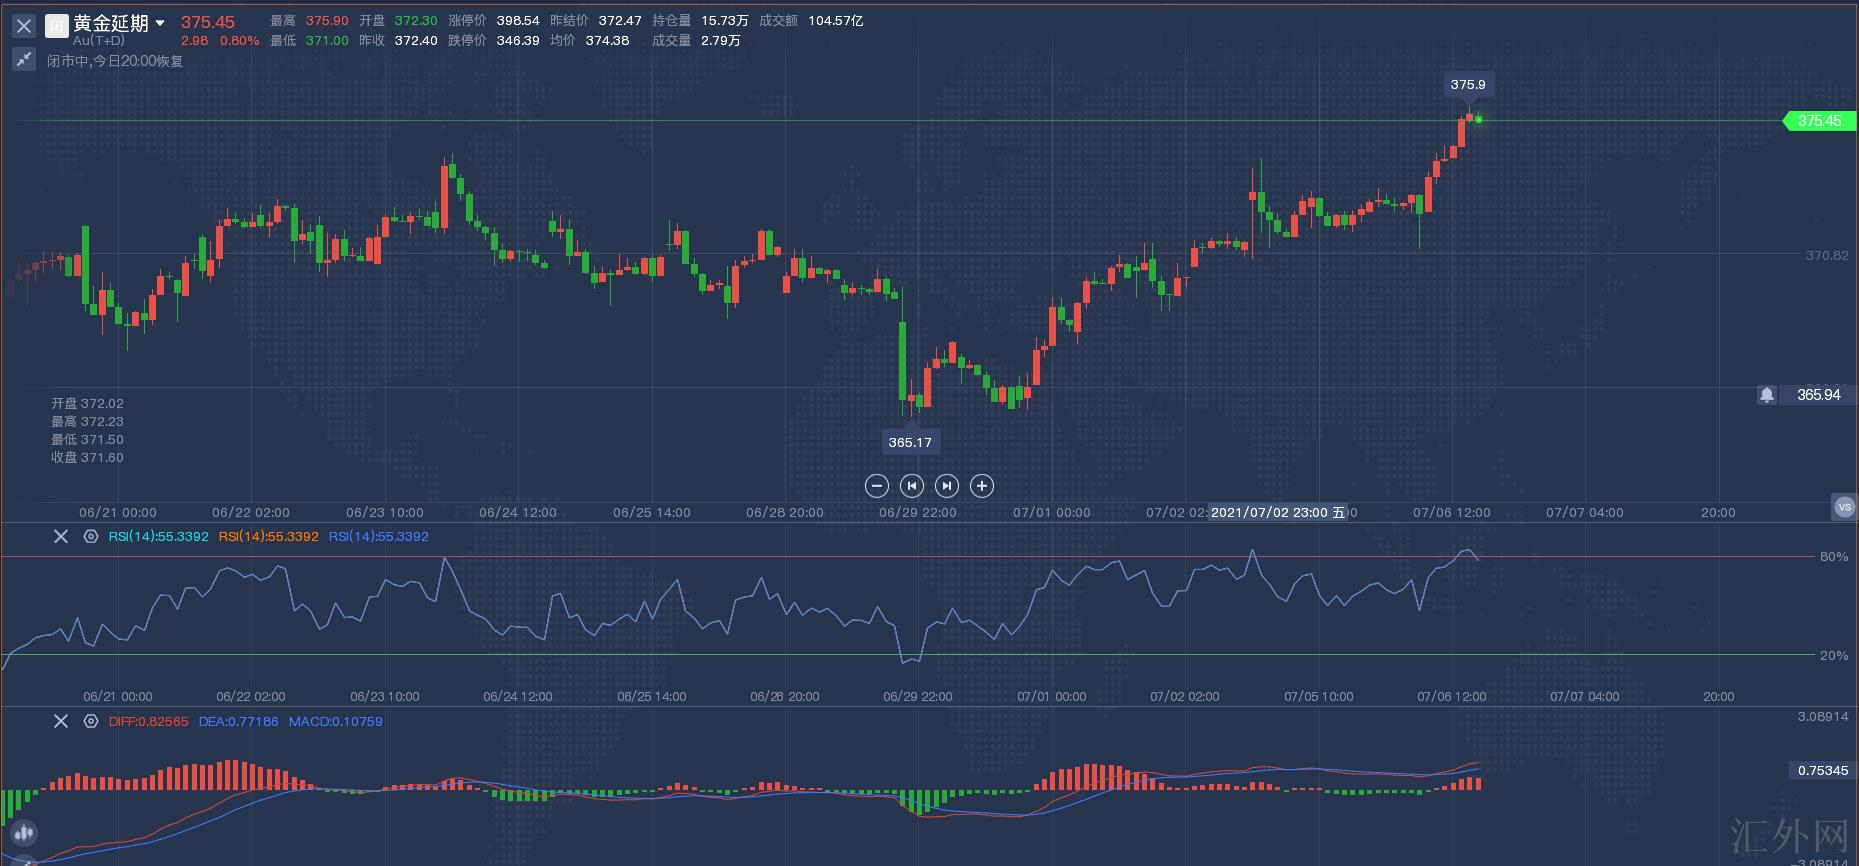Open the 黄金延期 symbol dropdown arrow
The image size is (1859, 866).
coord(160,23)
